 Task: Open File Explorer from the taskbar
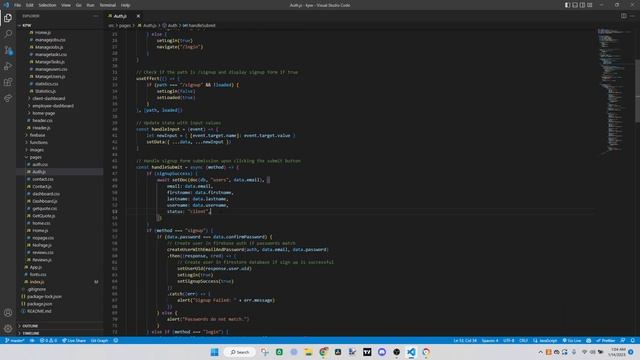tap(308, 352)
